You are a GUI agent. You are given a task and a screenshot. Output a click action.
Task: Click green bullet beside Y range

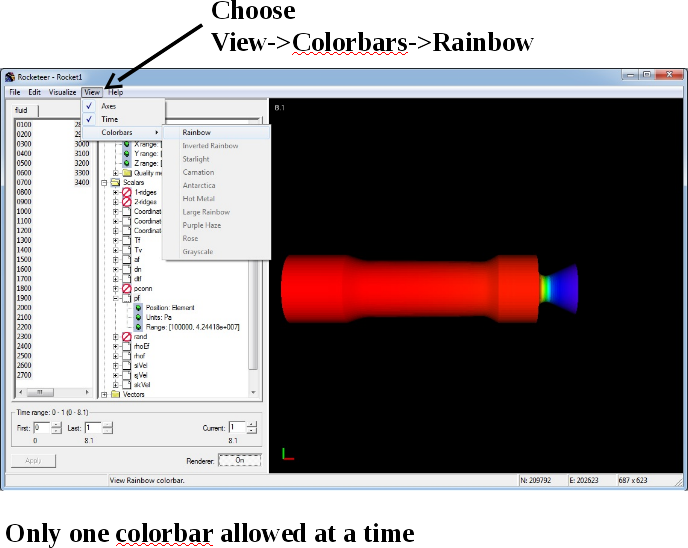[127, 154]
